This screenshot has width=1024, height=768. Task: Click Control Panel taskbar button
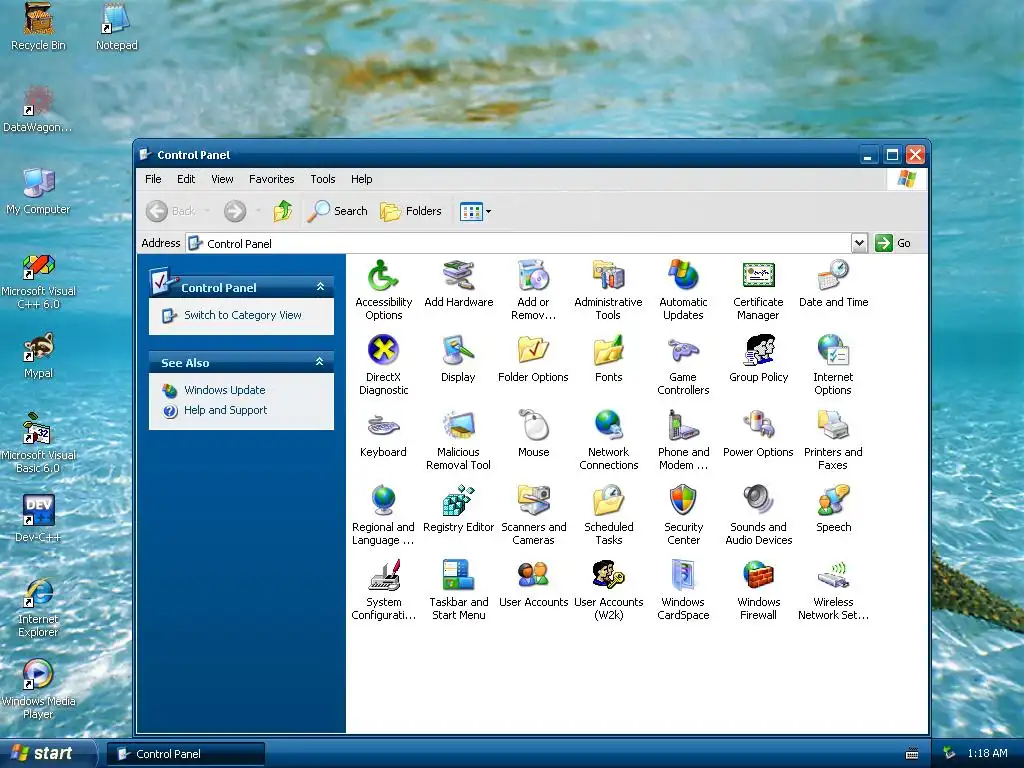(x=185, y=754)
